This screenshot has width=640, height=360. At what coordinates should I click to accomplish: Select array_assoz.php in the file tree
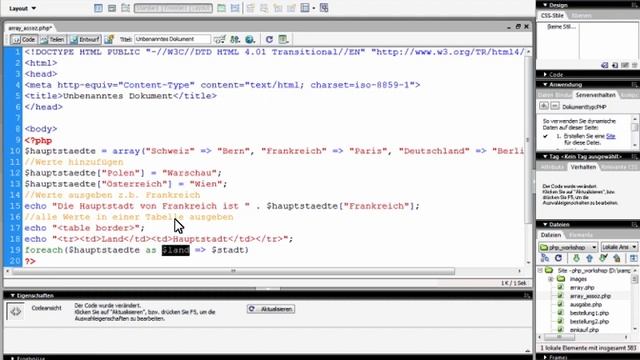(590, 296)
